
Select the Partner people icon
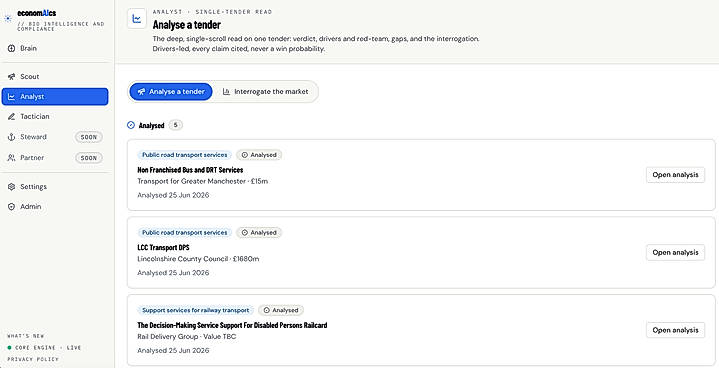point(11,158)
